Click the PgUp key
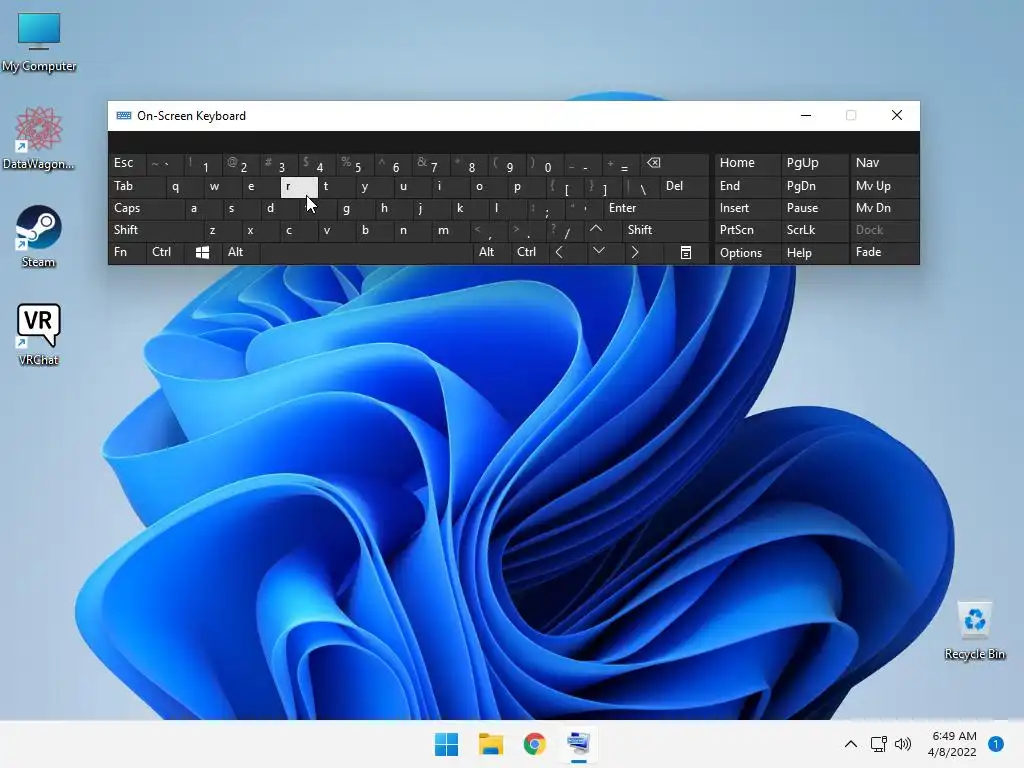The image size is (1024, 768). [814, 163]
